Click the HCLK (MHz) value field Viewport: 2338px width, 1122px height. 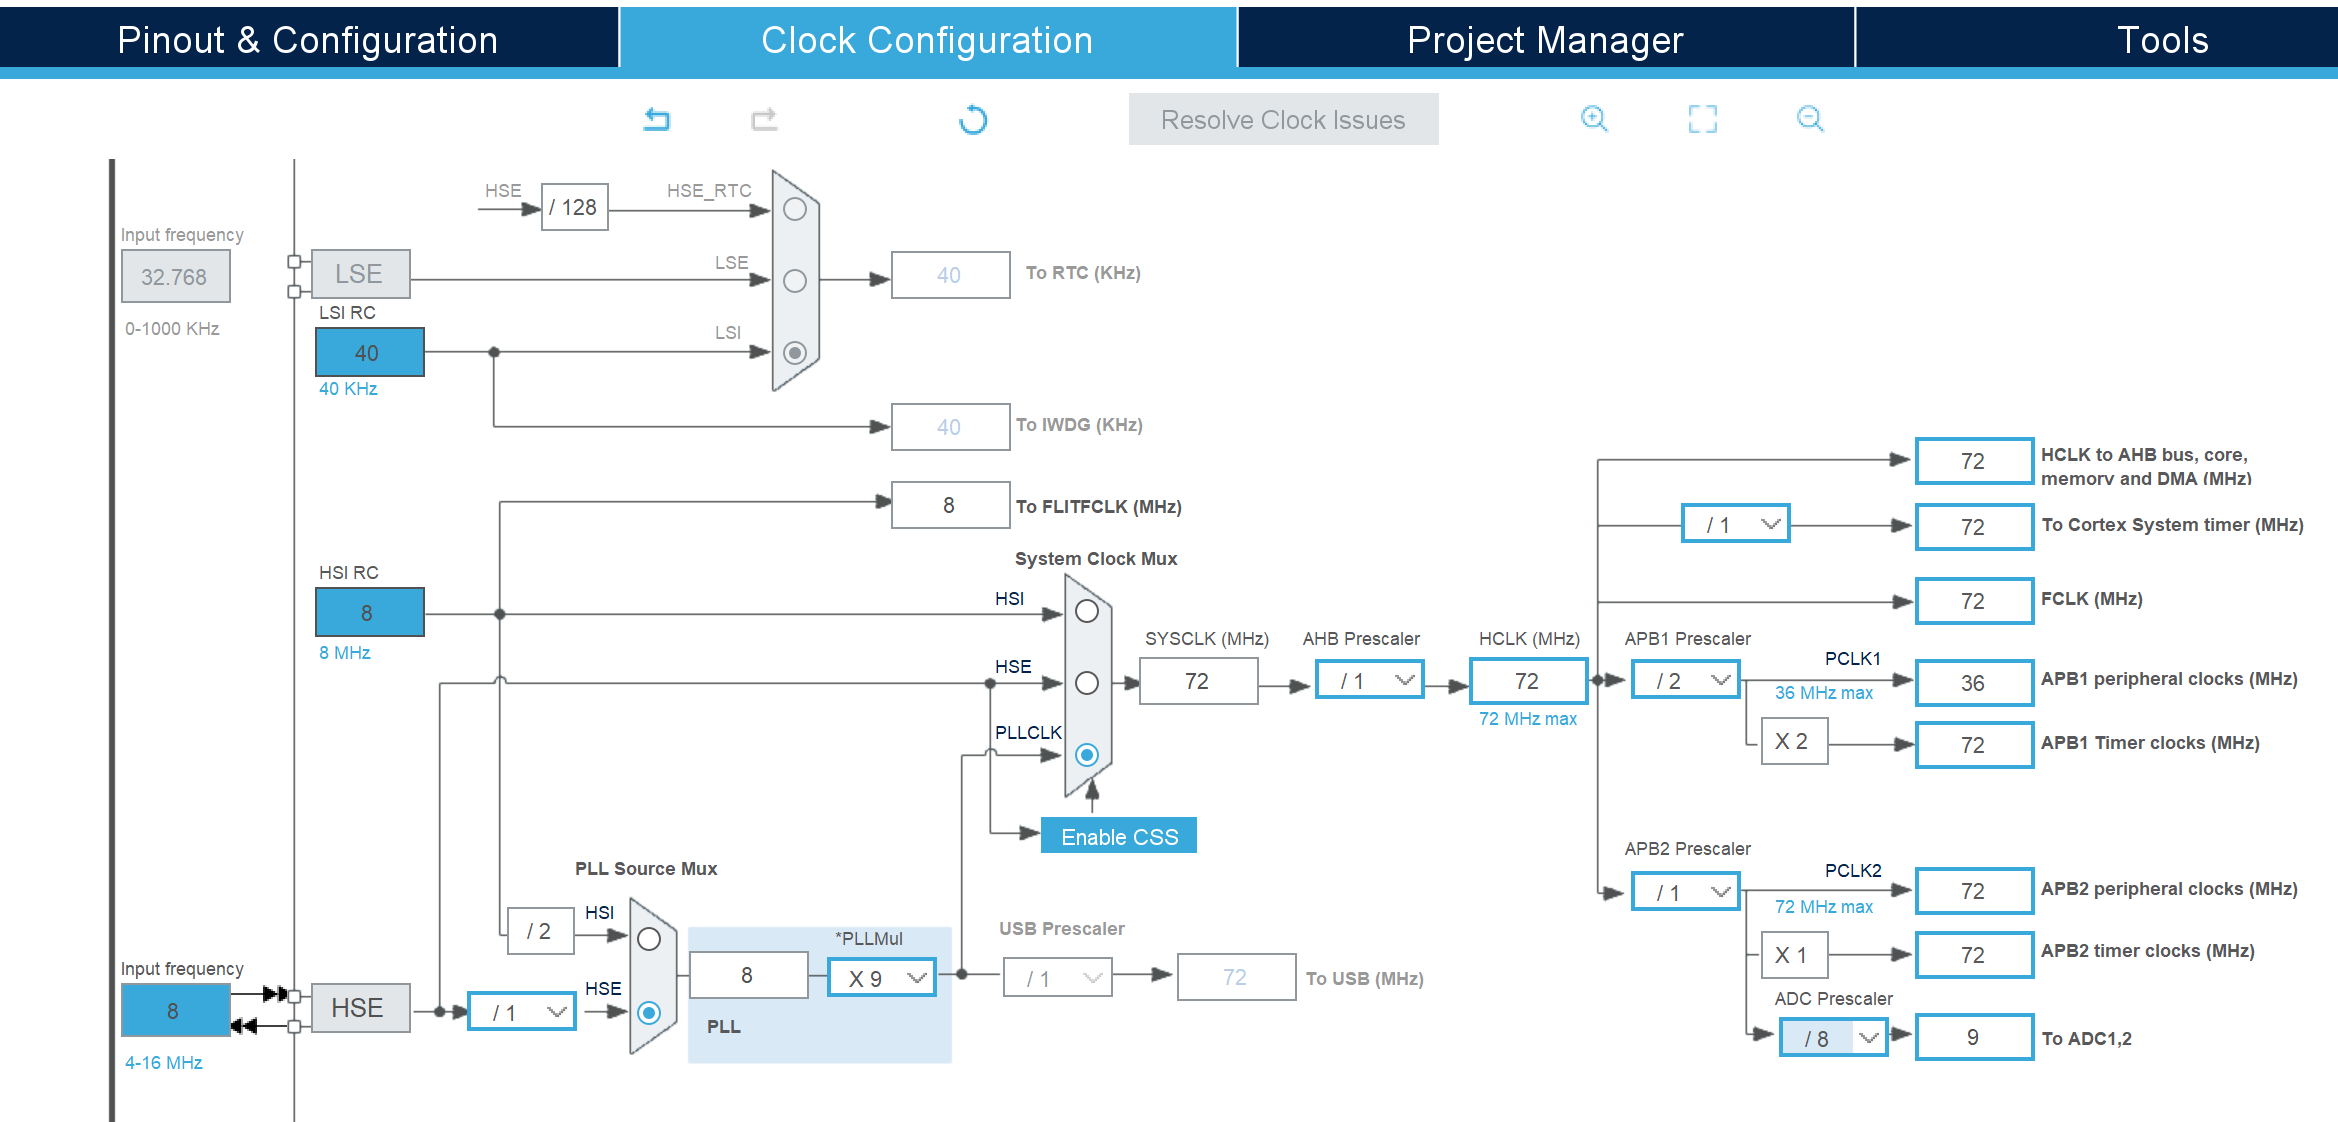(1527, 681)
